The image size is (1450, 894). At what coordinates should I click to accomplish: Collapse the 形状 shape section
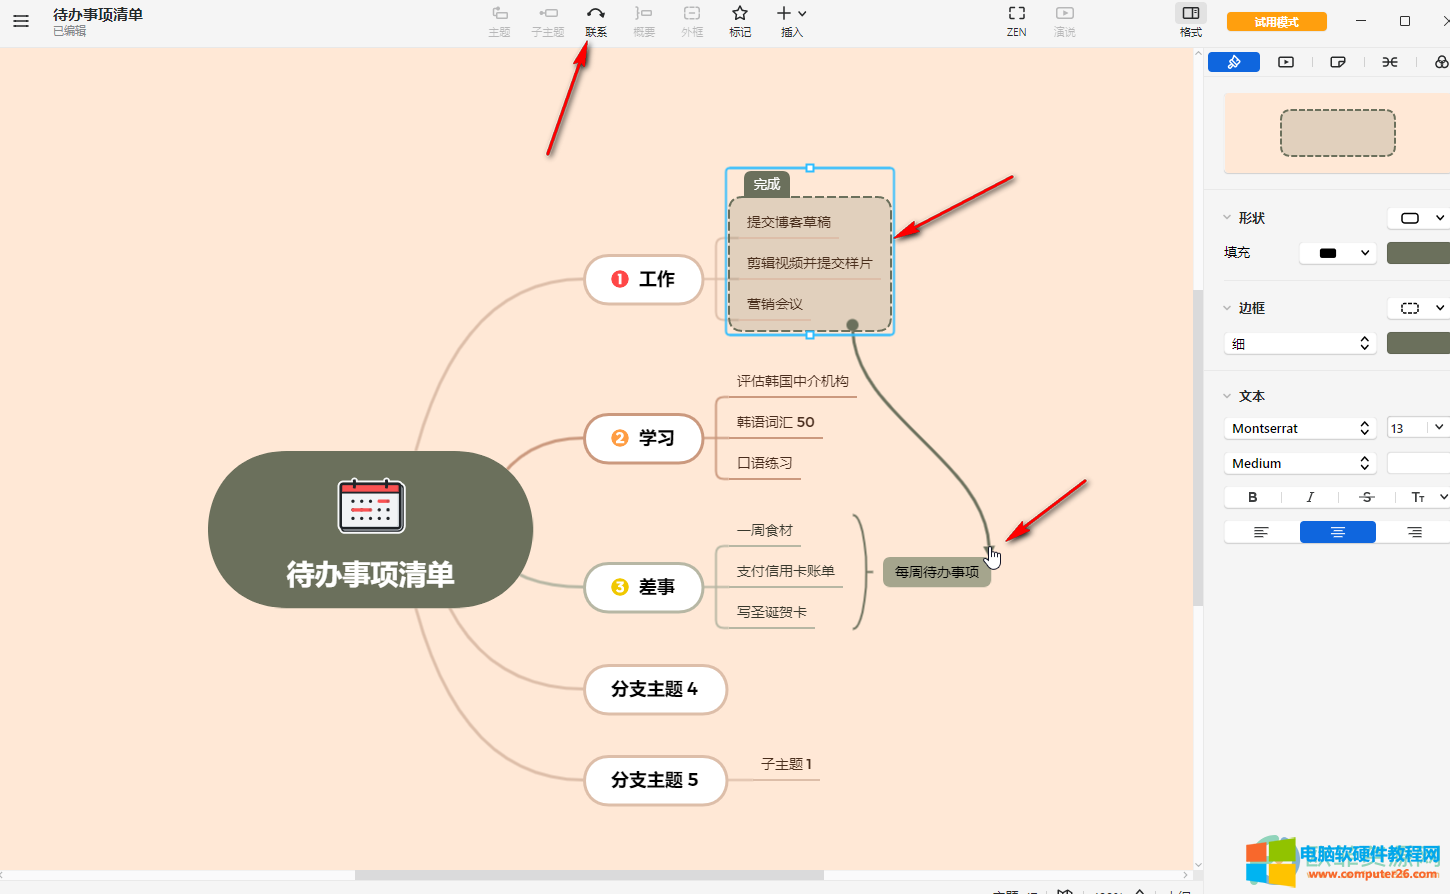1227,218
